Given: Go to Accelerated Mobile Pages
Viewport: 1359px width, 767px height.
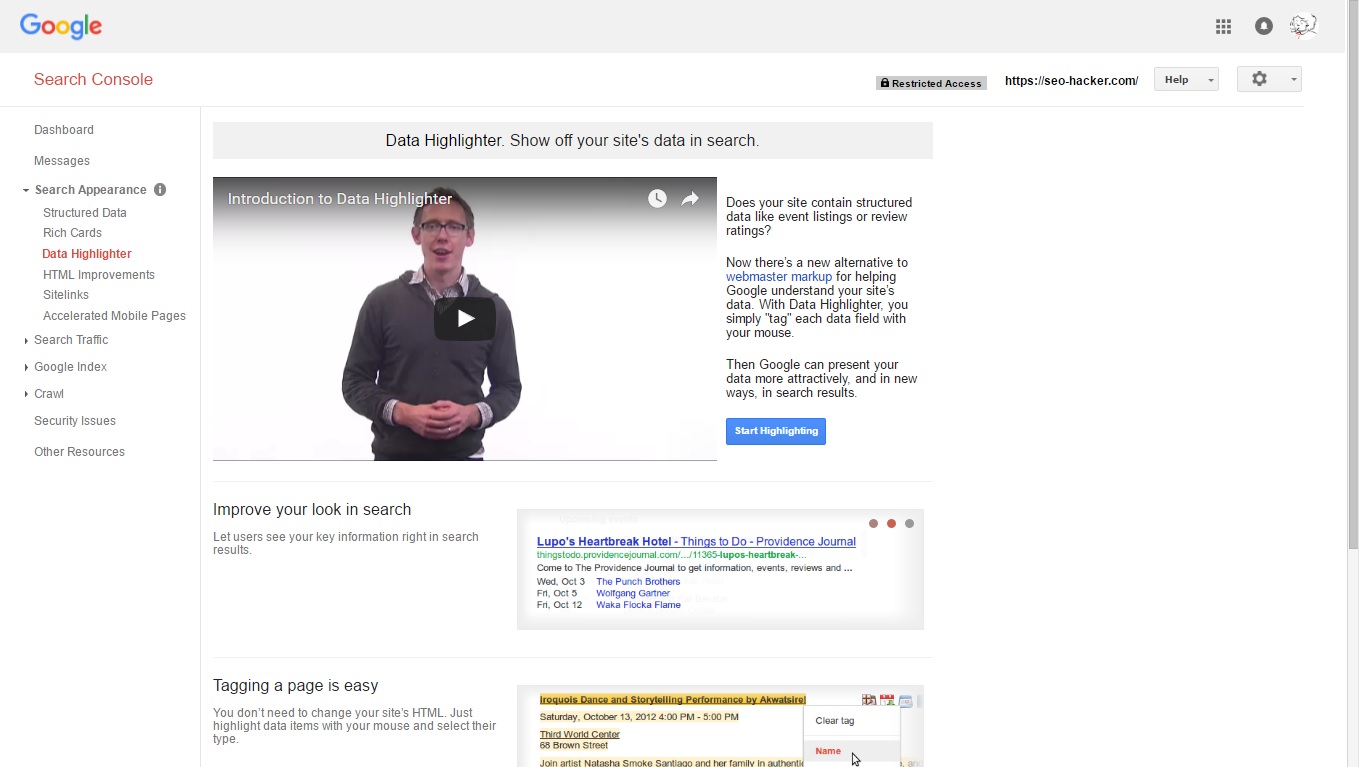Looking at the screenshot, I should click(x=114, y=316).
